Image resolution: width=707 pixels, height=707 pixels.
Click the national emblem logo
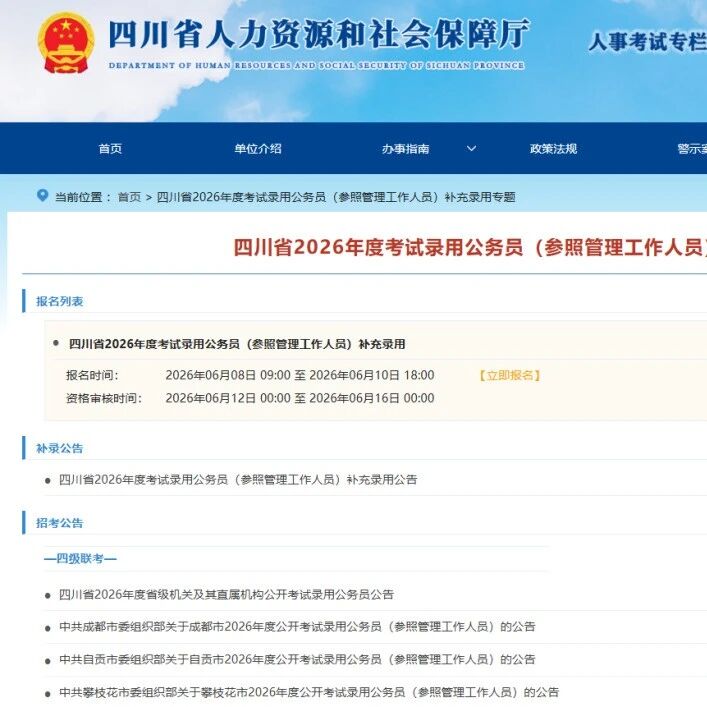66,44
